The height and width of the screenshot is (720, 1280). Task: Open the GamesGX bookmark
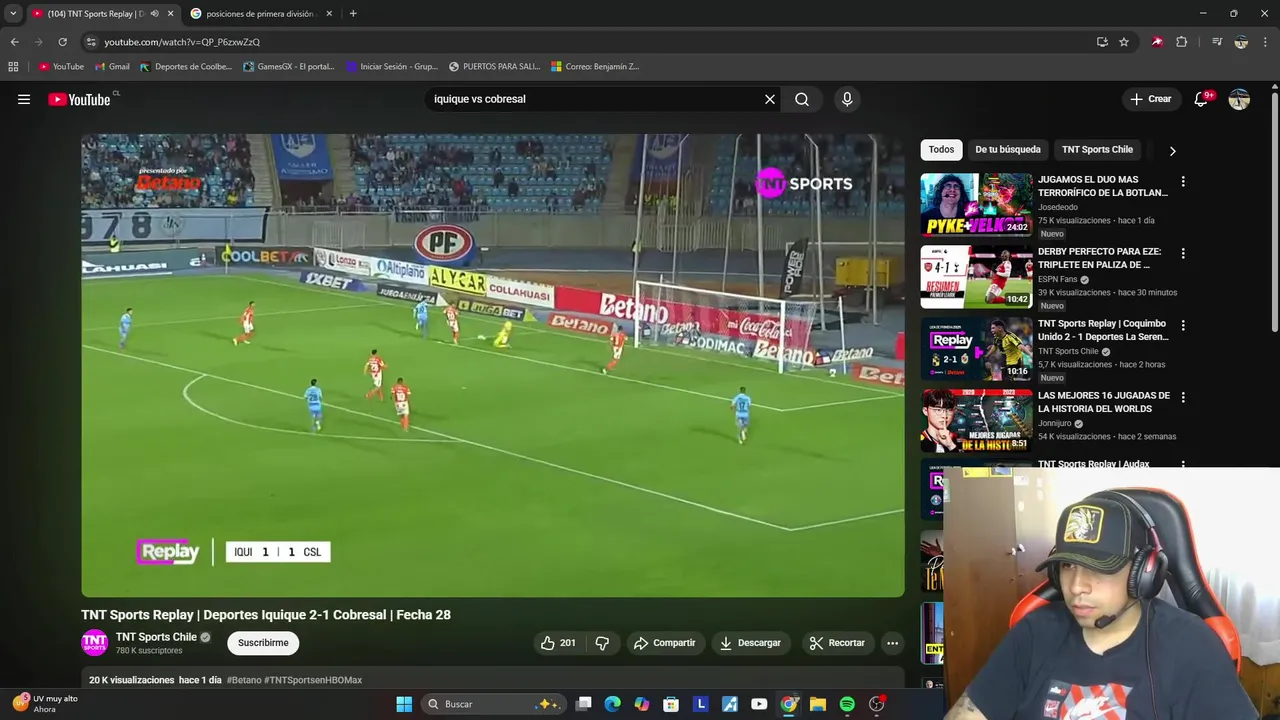289,67
